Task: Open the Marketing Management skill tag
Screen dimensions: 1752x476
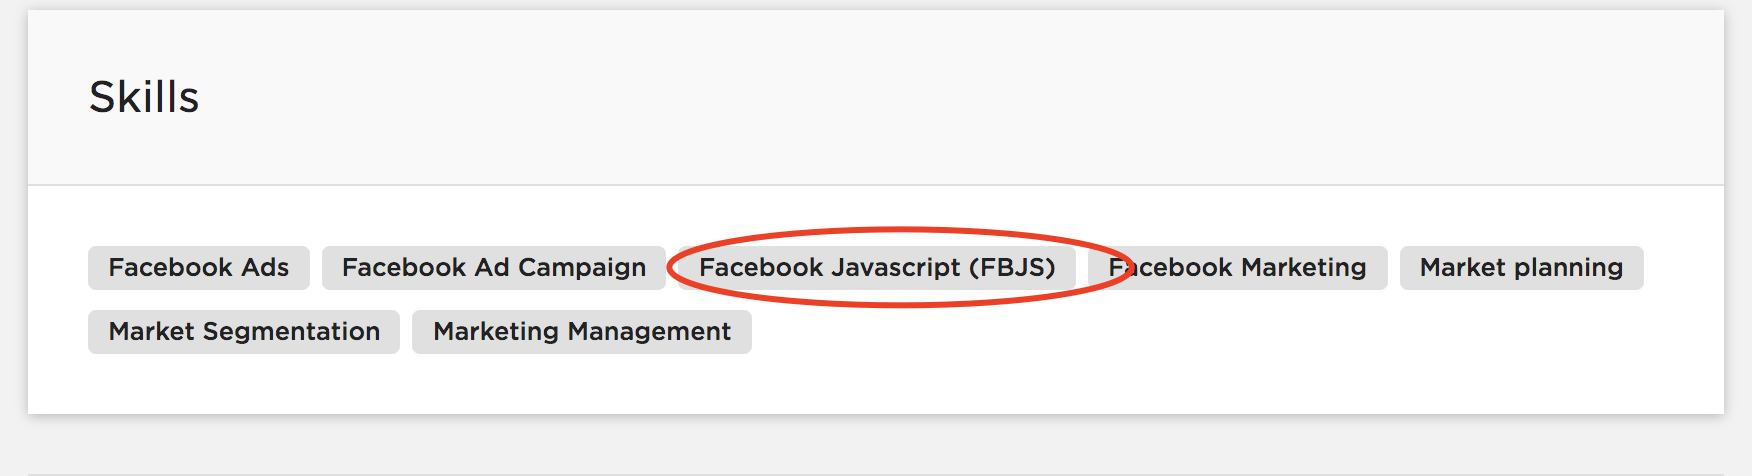Action: click(x=581, y=332)
